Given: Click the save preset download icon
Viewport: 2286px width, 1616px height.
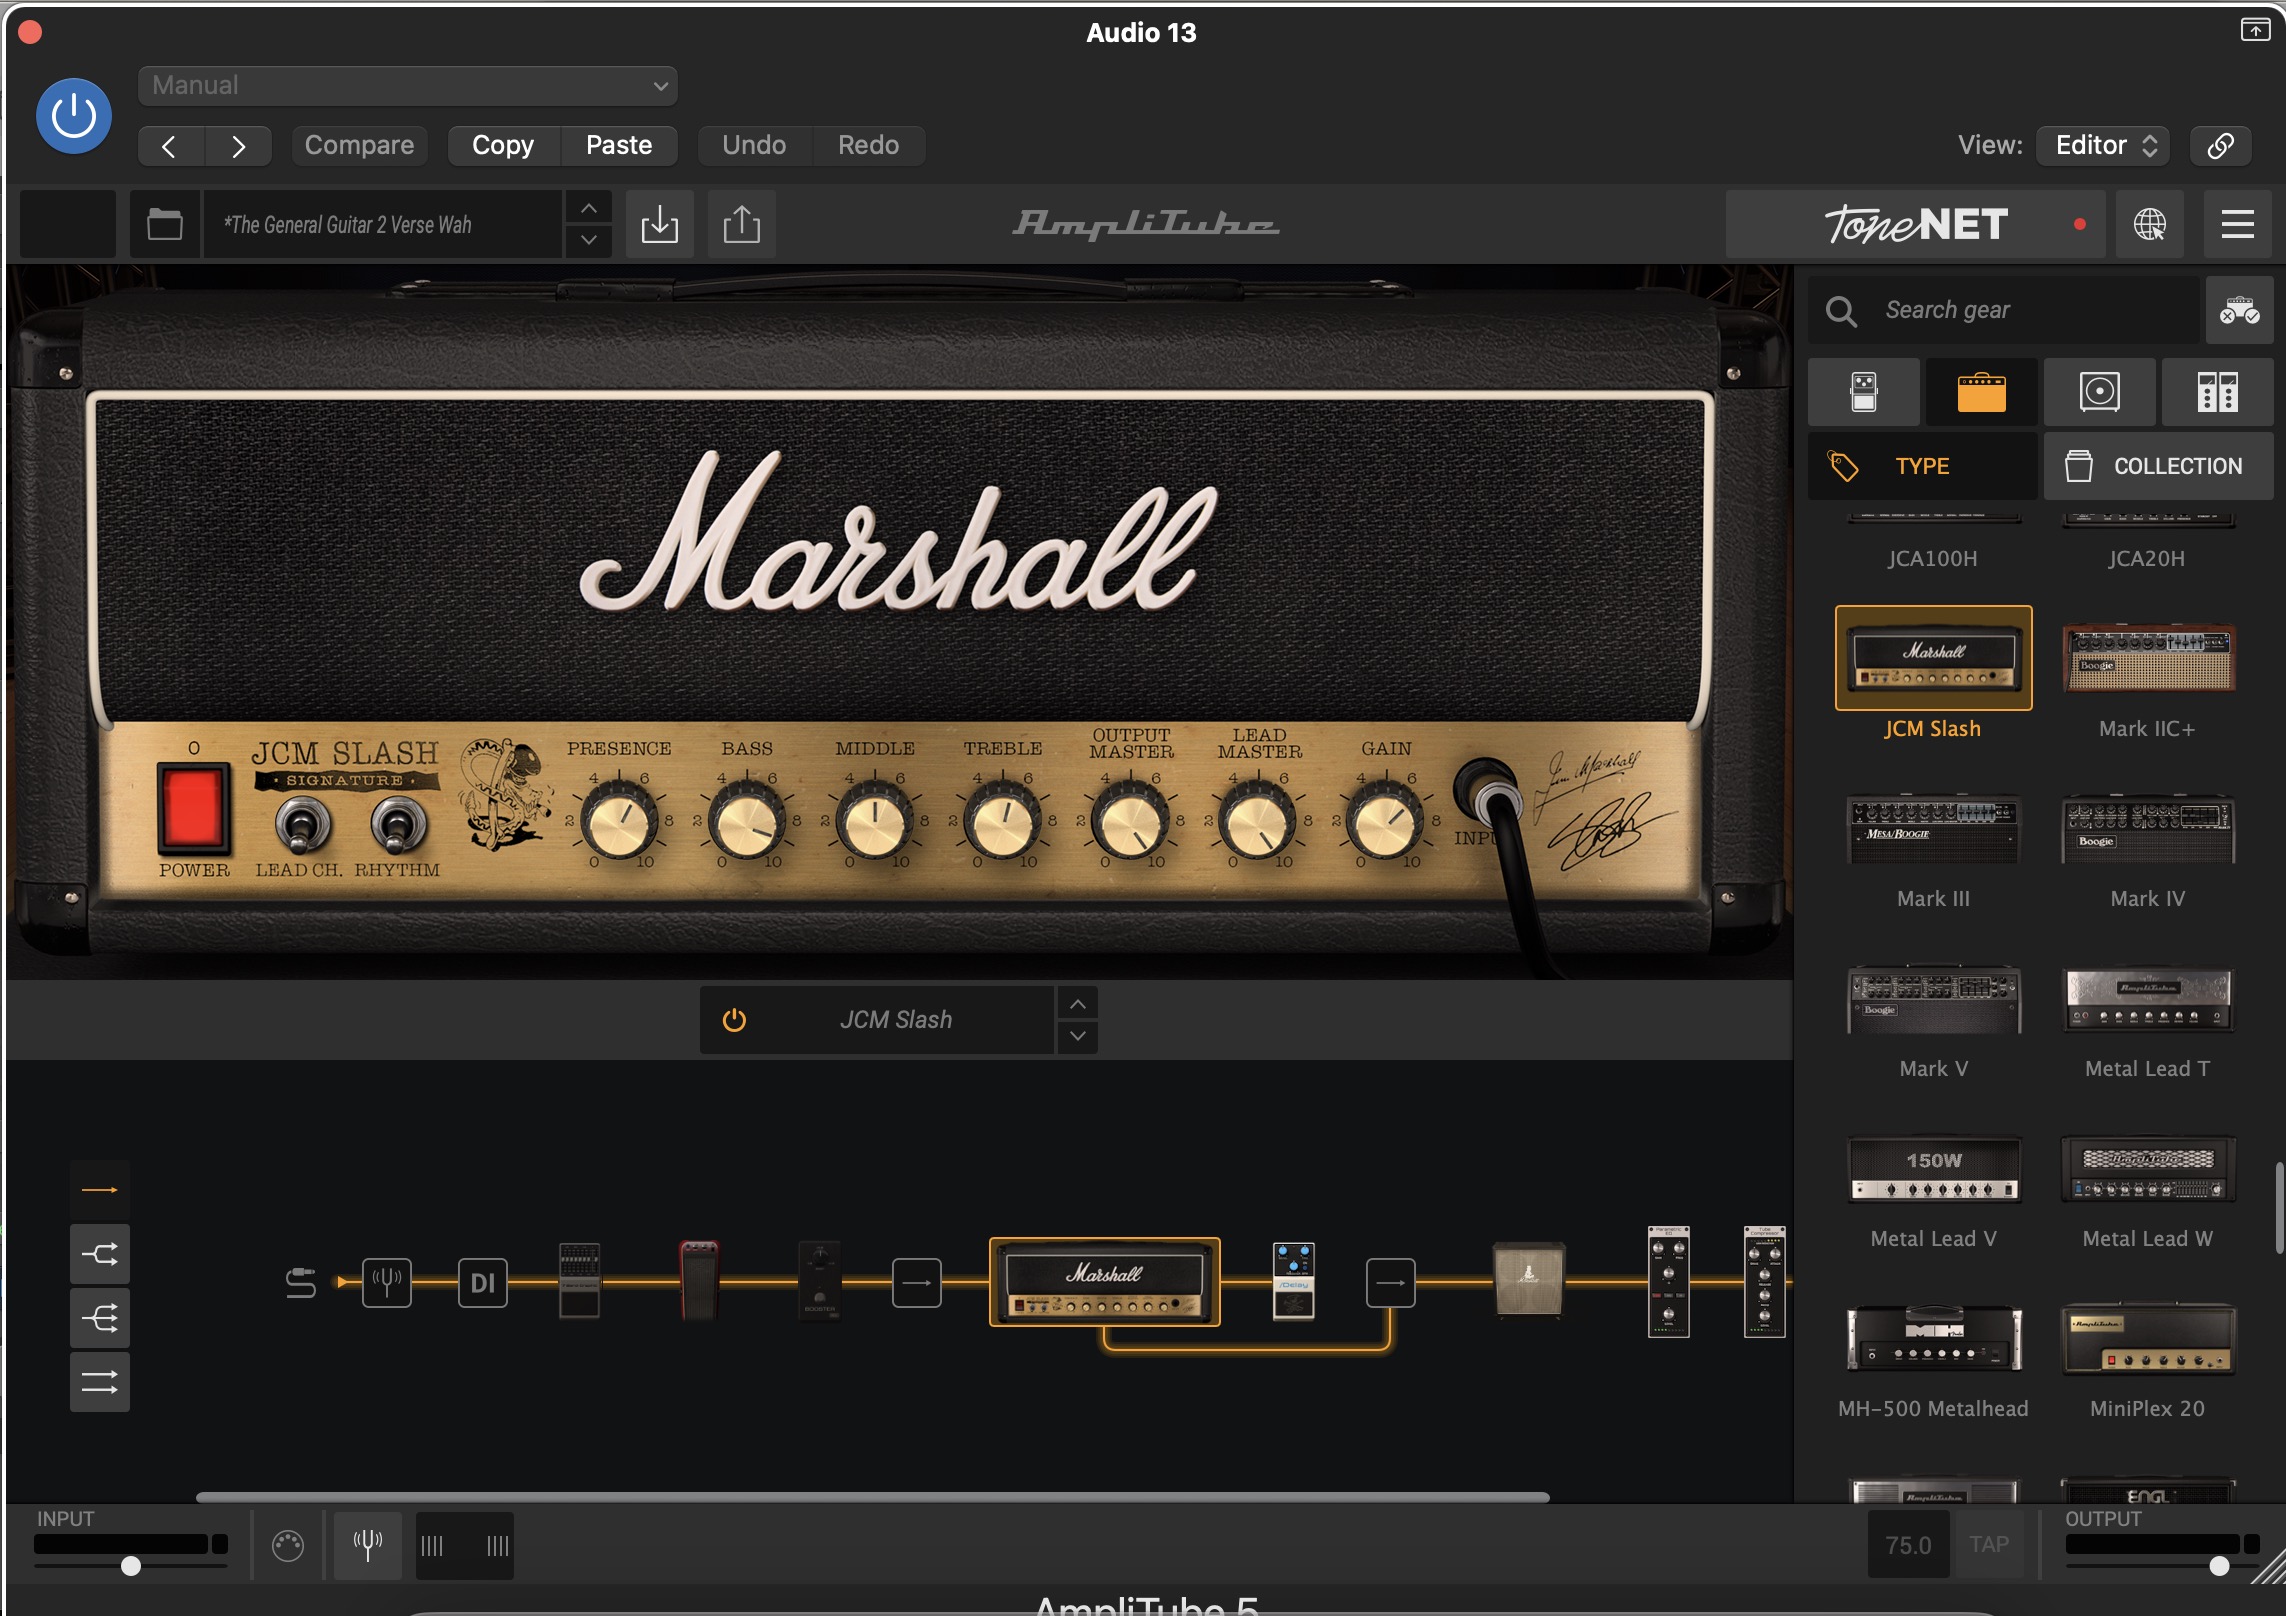Looking at the screenshot, I should pos(660,224).
